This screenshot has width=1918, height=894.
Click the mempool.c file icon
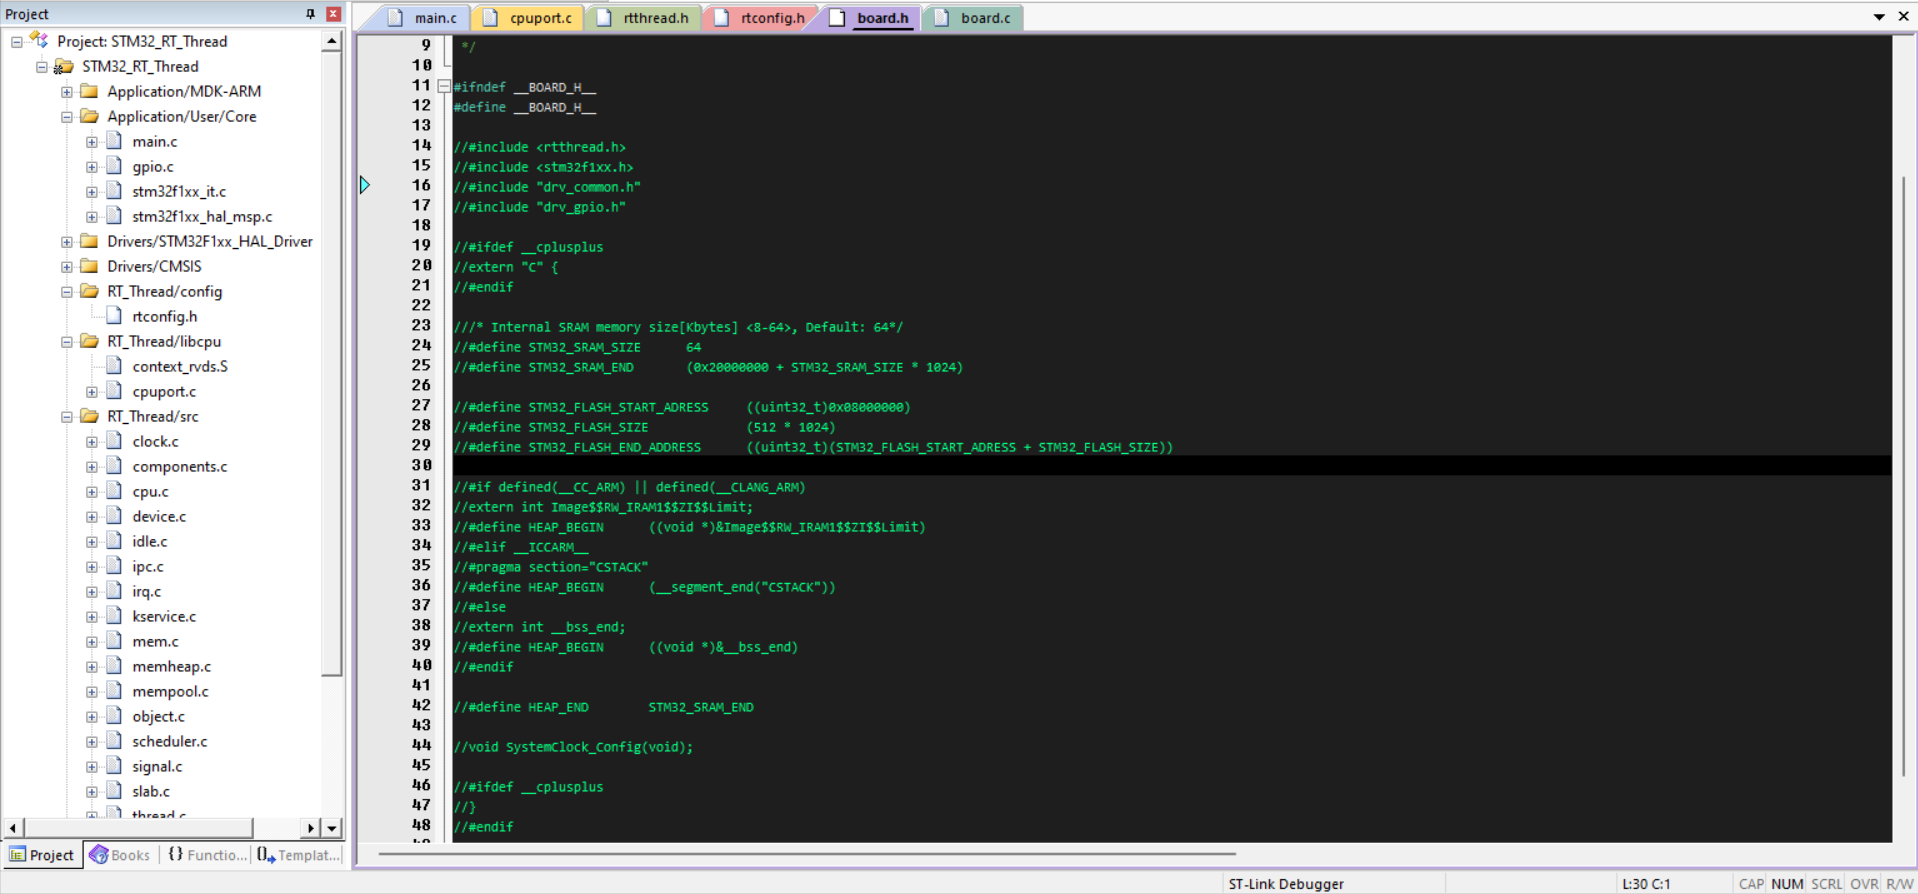tap(114, 691)
